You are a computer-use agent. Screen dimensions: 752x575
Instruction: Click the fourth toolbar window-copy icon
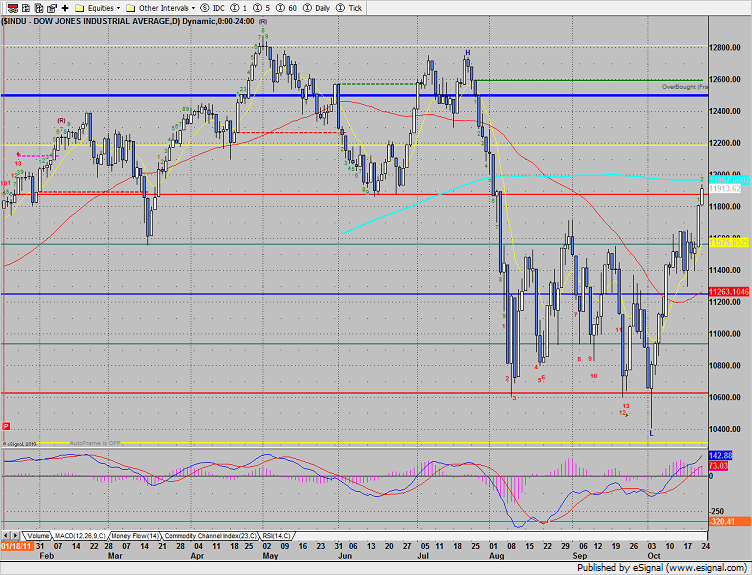(52, 8)
